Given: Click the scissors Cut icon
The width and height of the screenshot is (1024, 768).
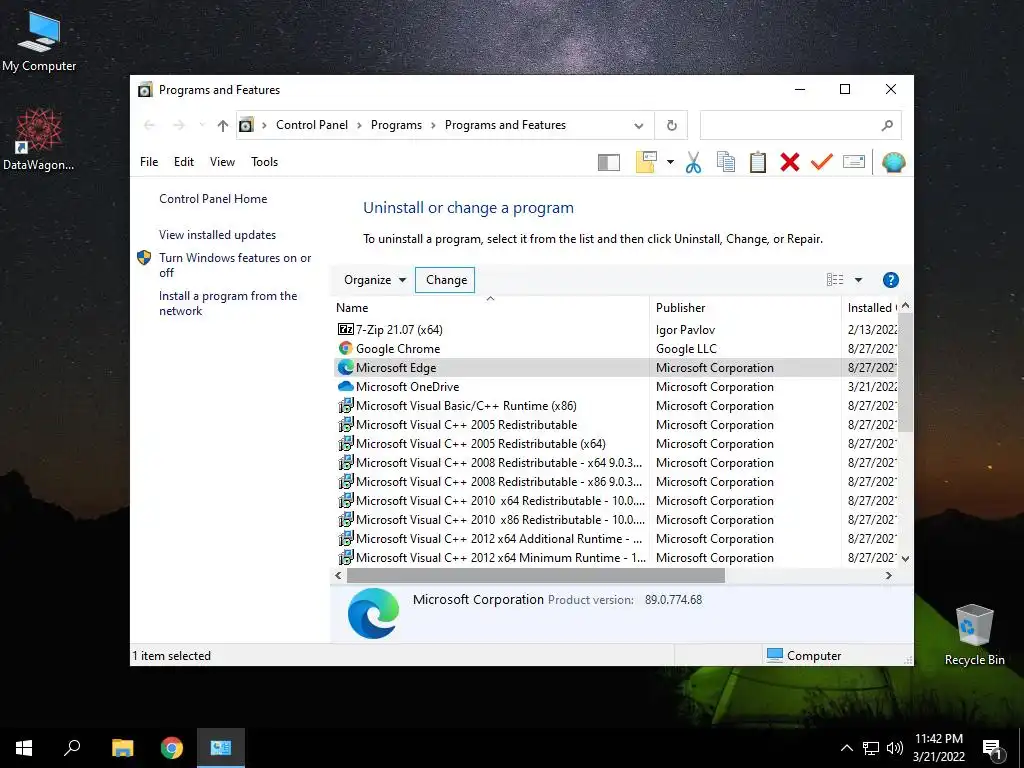Looking at the screenshot, I should point(694,162).
